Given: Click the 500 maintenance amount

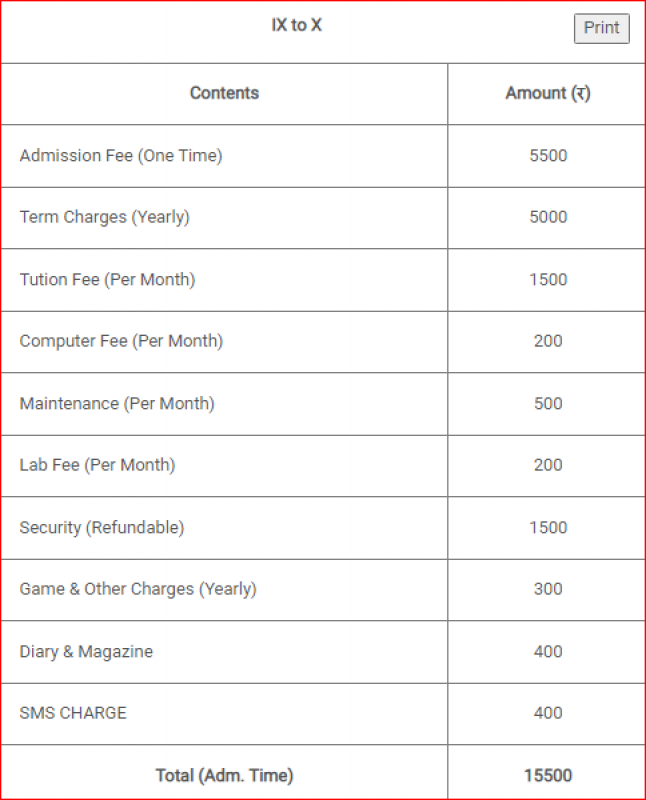Looking at the screenshot, I should pyautogui.click(x=548, y=404).
